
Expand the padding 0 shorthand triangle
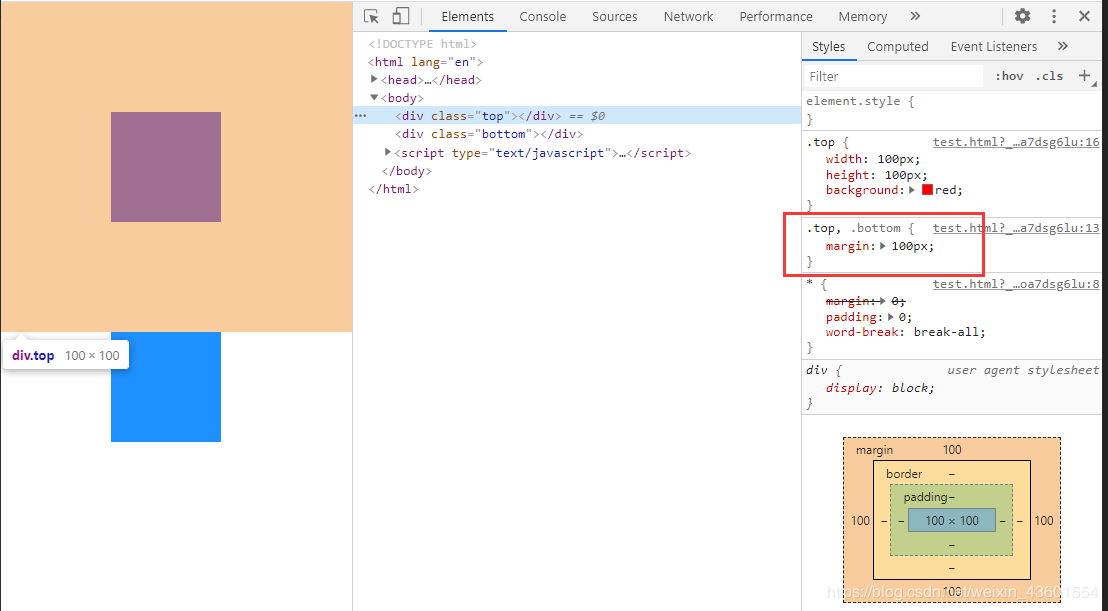(890, 317)
